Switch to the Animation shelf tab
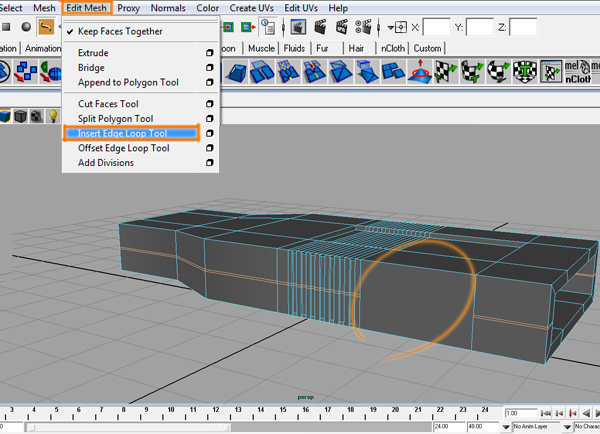The image size is (600, 434). click(x=42, y=48)
